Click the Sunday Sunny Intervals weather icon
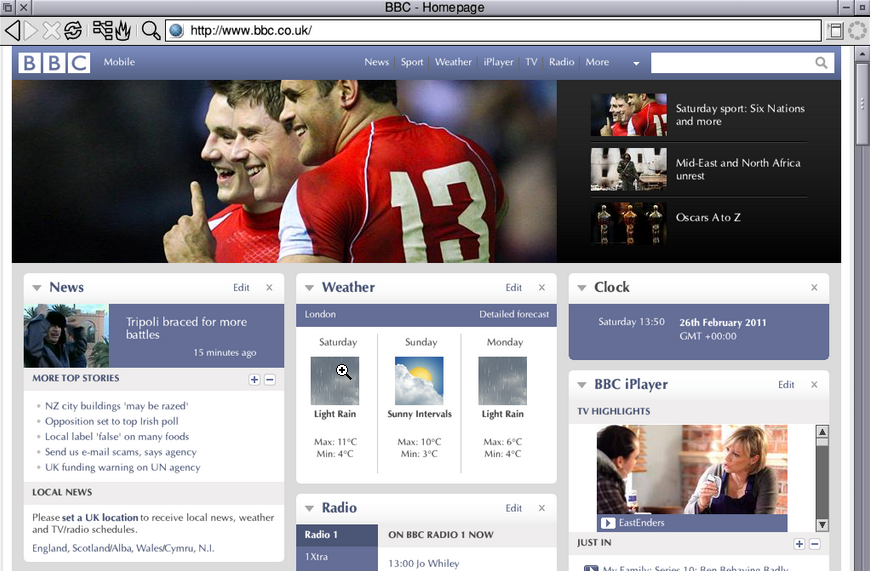Screen dimensions: 870x571 (419, 381)
